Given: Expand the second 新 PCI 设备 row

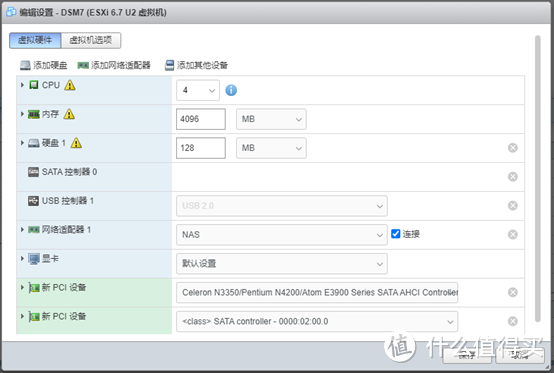Looking at the screenshot, I should pos(22,316).
